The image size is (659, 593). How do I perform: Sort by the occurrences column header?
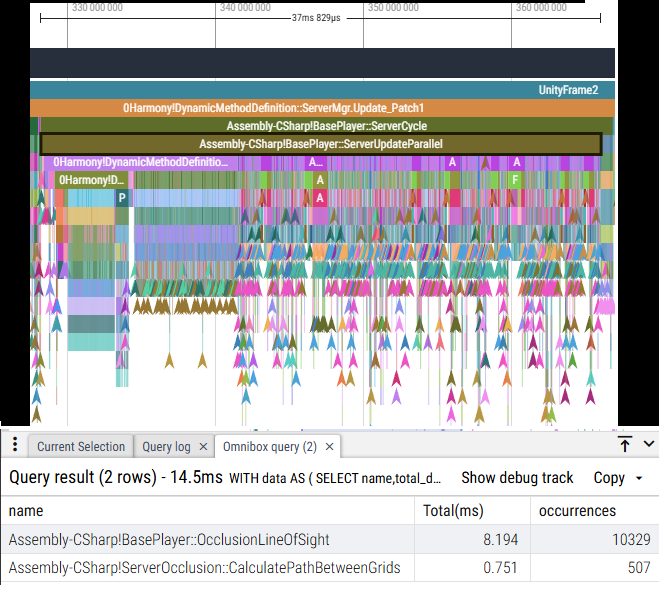[577, 511]
